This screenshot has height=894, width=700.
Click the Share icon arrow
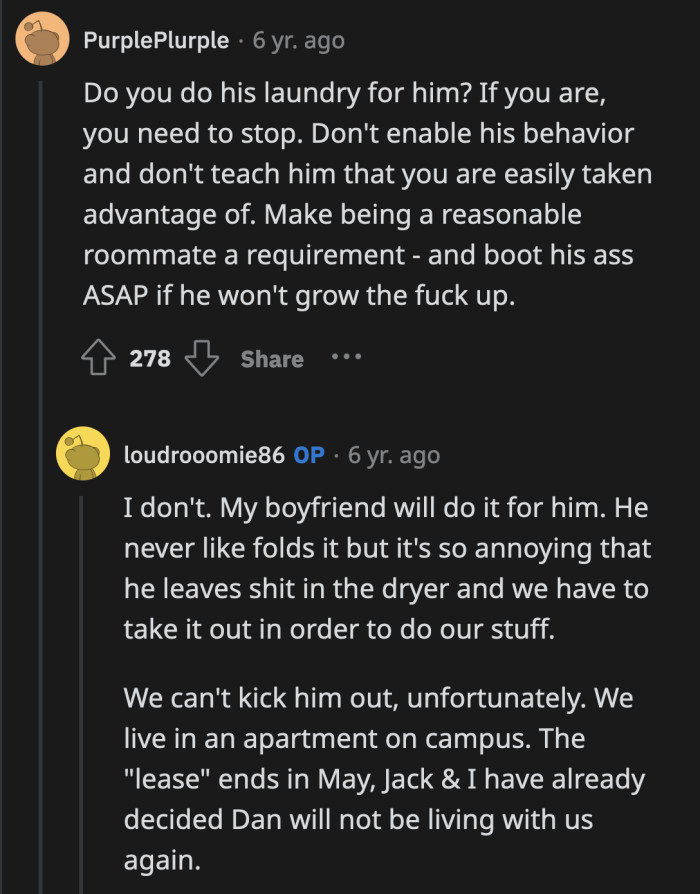point(271,359)
